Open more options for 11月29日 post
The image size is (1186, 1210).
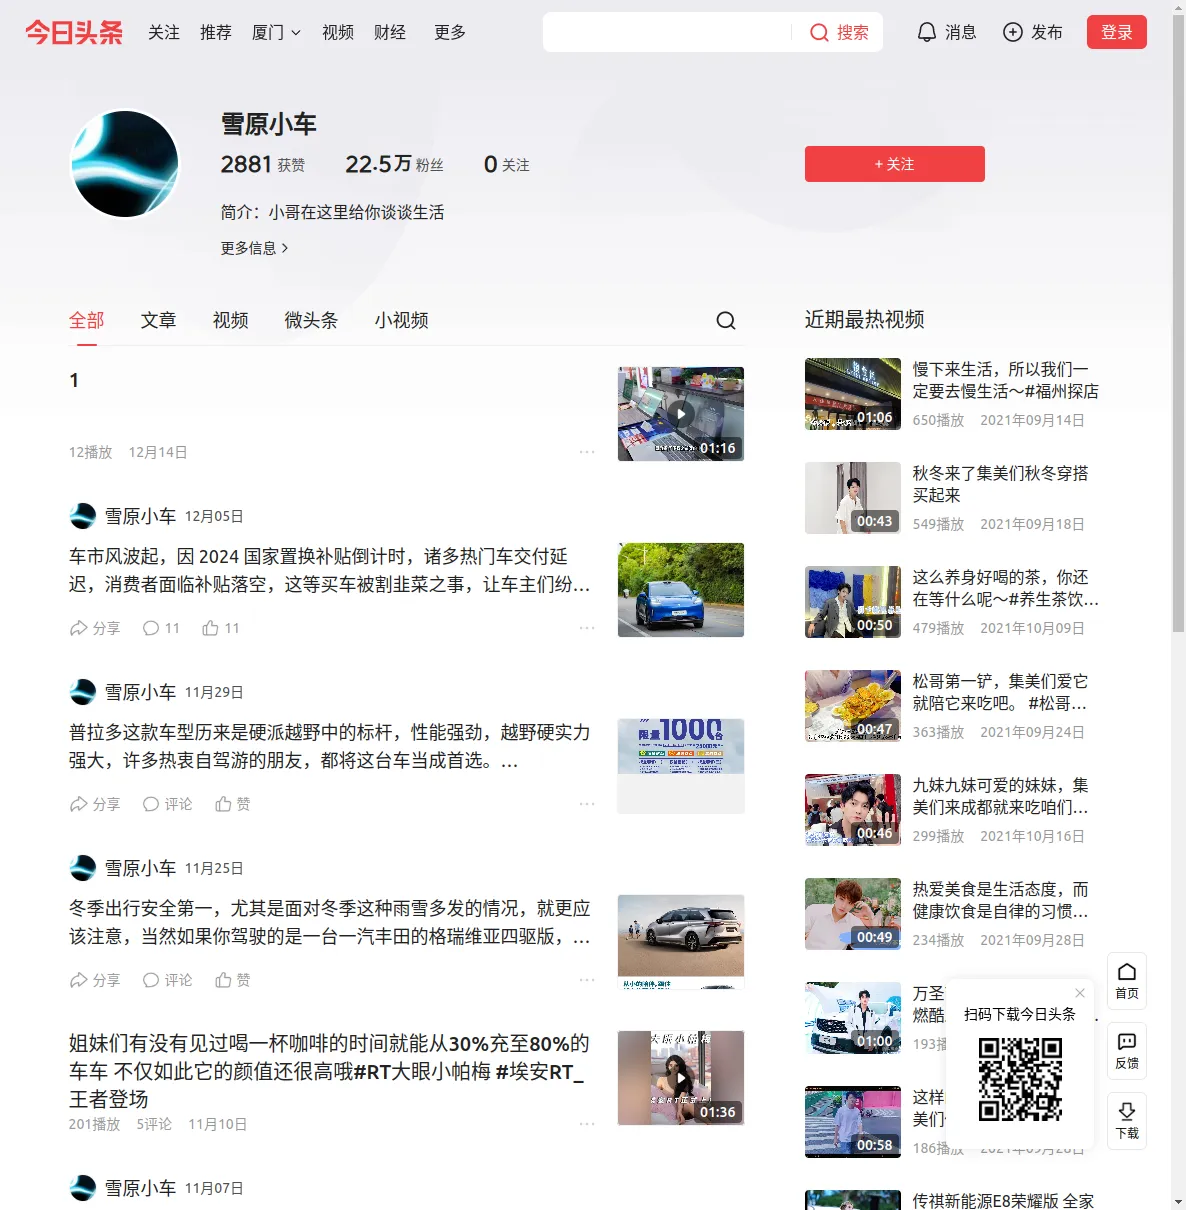pyautogui.click(x=587, y=804)
